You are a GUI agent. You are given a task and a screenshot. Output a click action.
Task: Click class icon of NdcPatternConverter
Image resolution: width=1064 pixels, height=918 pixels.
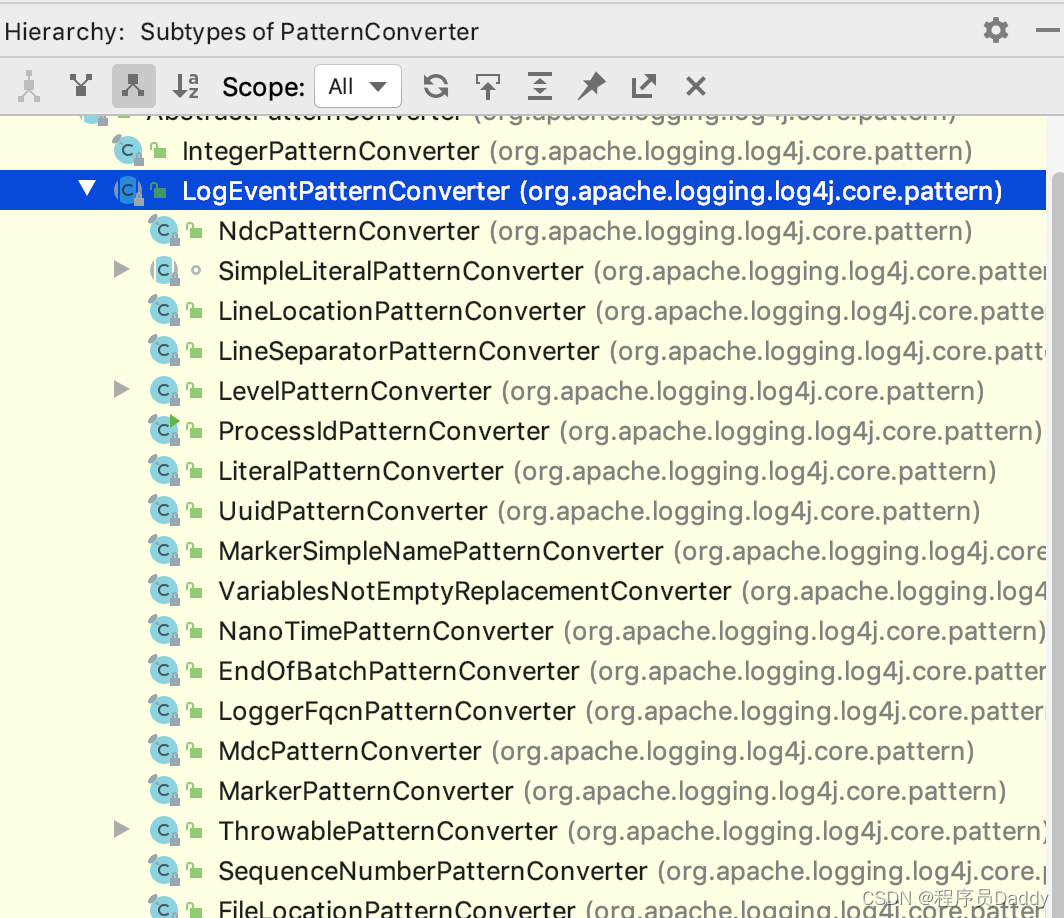tap(164, 231)
